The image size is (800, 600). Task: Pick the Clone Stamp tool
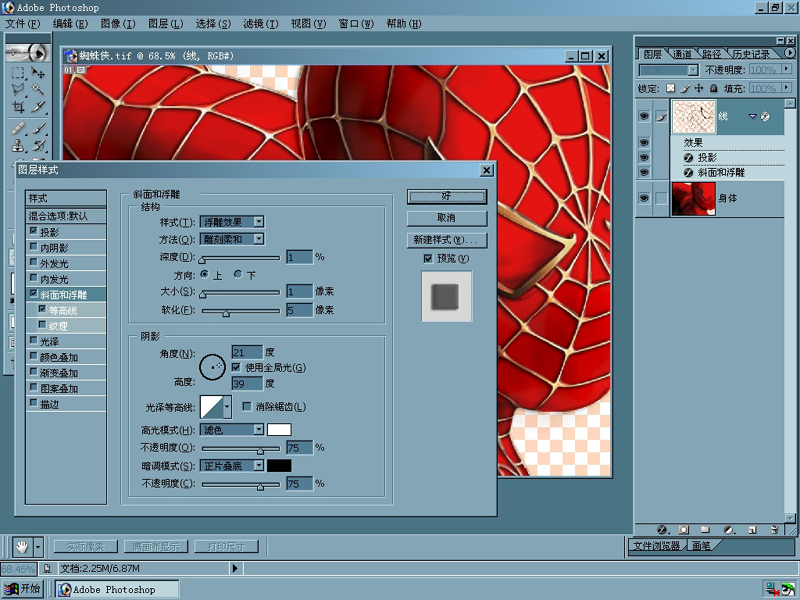coord(18,145)
